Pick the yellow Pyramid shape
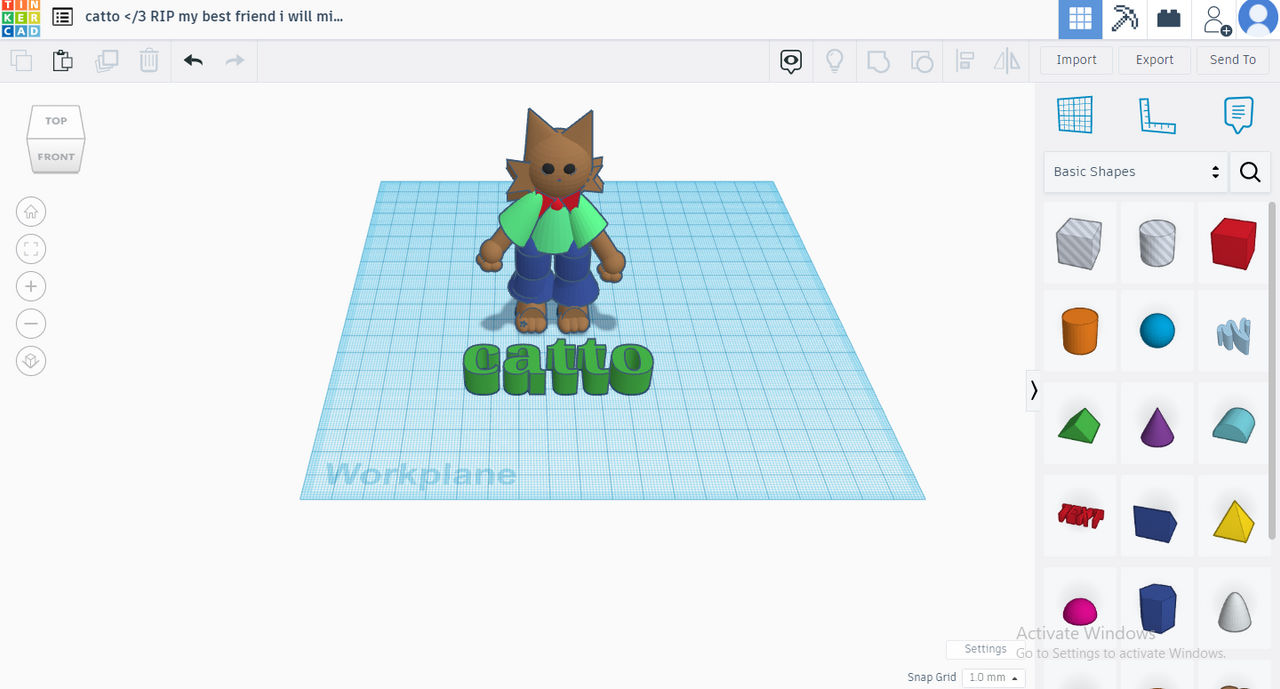Viewport: 1280px width, 689px height. coord(1233,520)
